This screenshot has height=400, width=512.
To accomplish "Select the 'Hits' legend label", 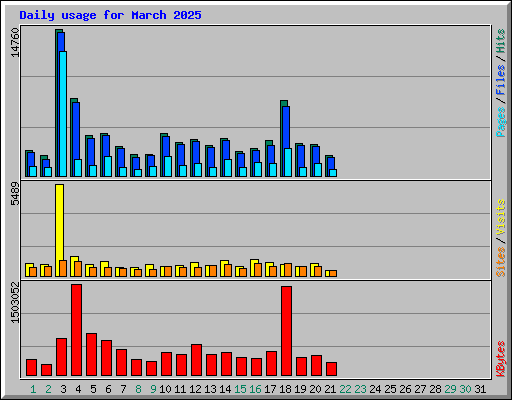I will point(500,41).
